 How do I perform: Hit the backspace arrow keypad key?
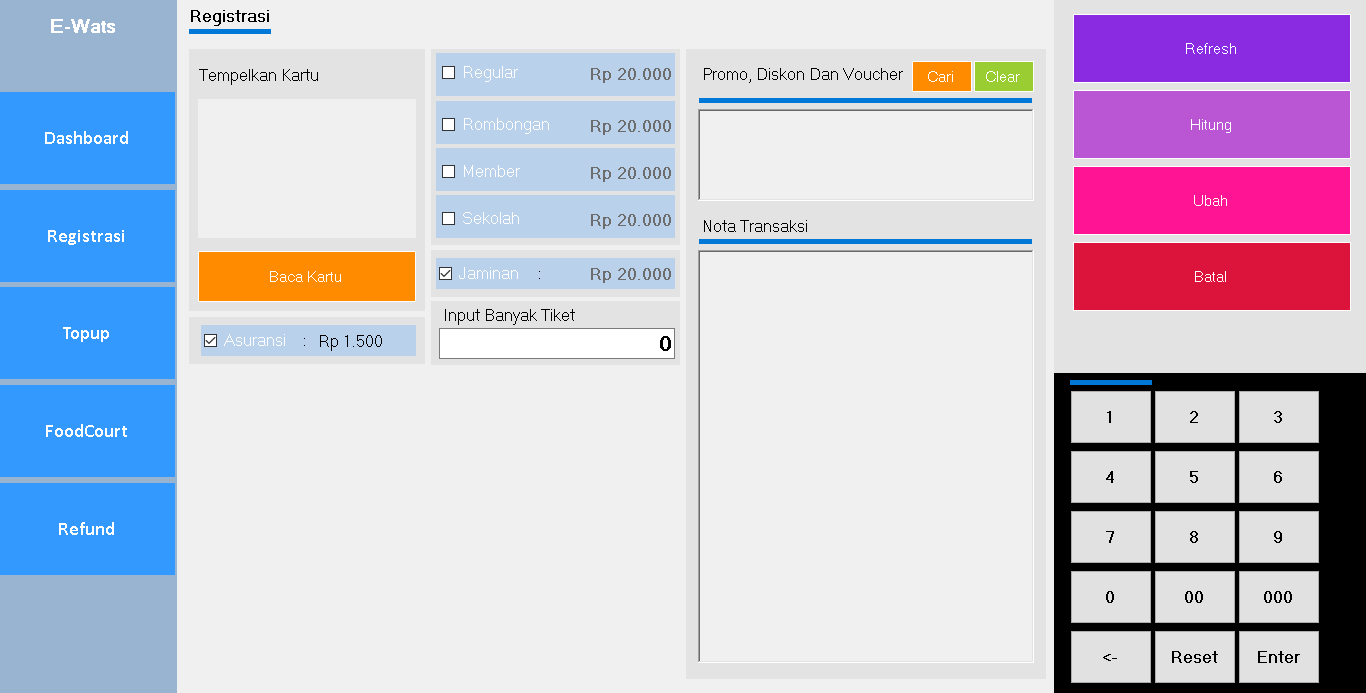tap(1110, 657)
